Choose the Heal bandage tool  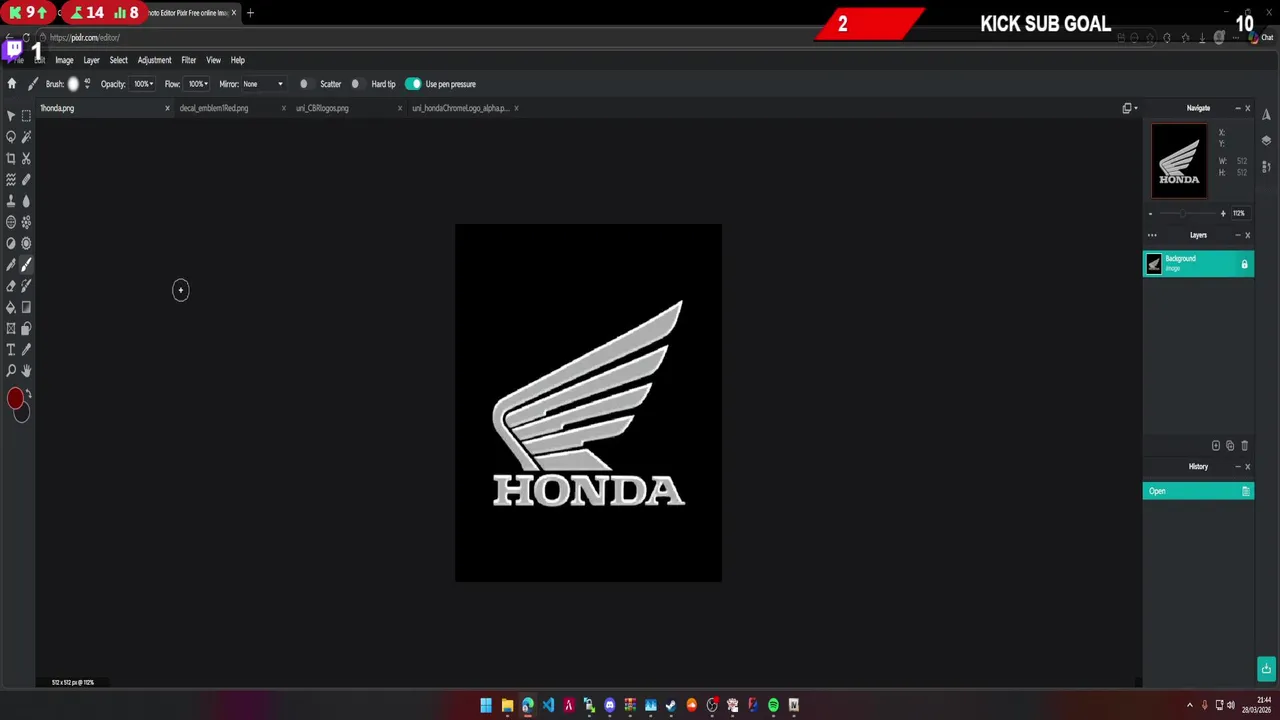pyautogui.click(x=26, y=180)
